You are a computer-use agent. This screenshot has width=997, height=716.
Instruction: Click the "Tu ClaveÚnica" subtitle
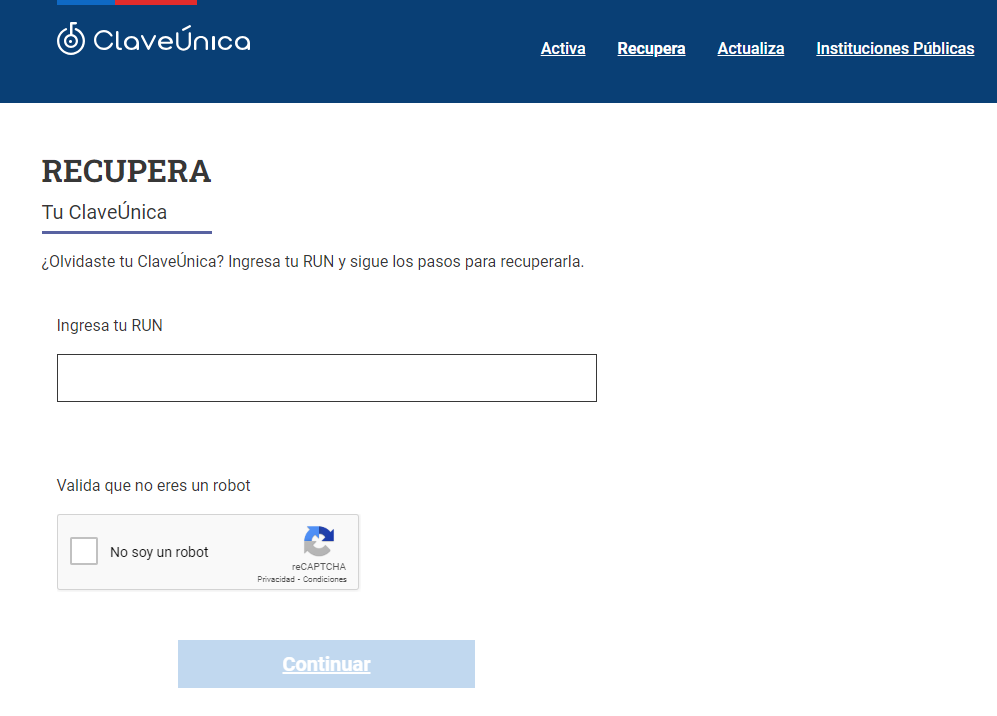(104, 212)
